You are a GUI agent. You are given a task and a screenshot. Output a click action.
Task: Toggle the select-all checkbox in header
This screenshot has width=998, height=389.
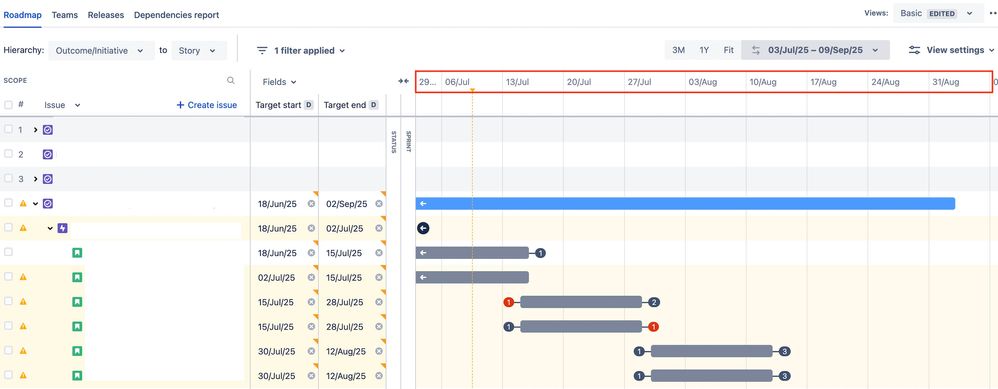click(8, 105)
